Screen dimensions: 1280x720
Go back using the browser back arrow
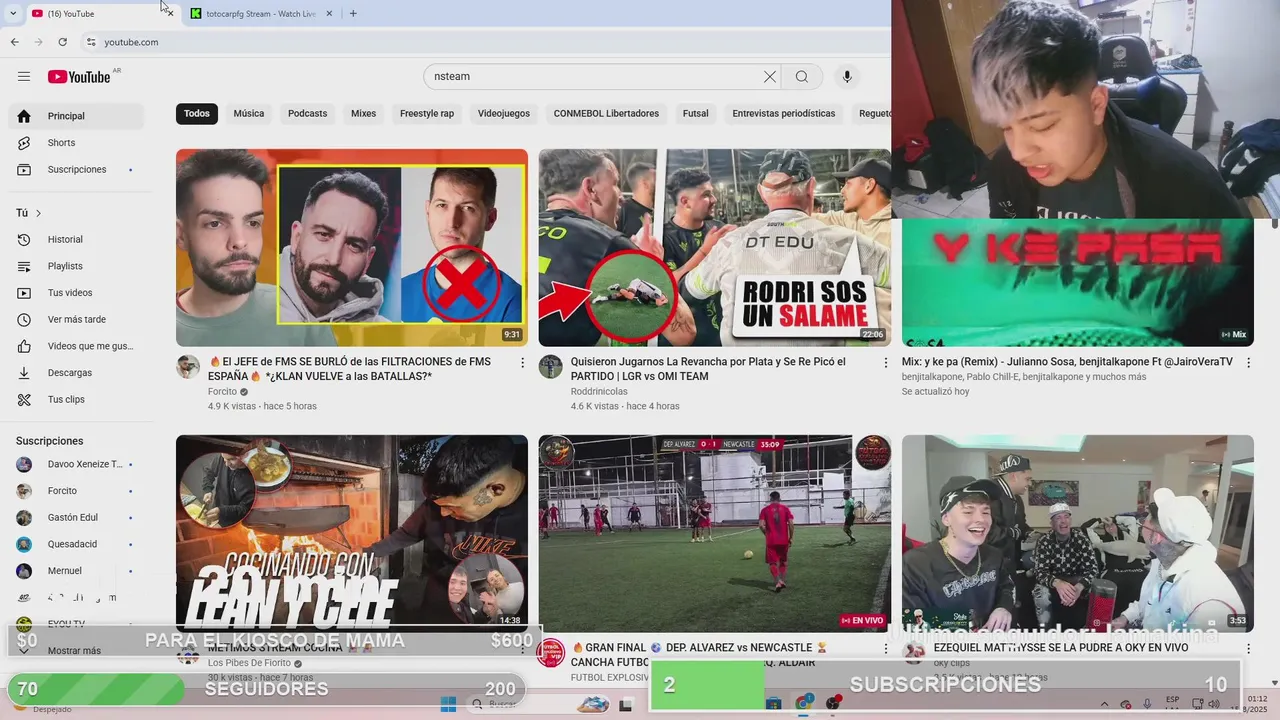tap(14, 42)
